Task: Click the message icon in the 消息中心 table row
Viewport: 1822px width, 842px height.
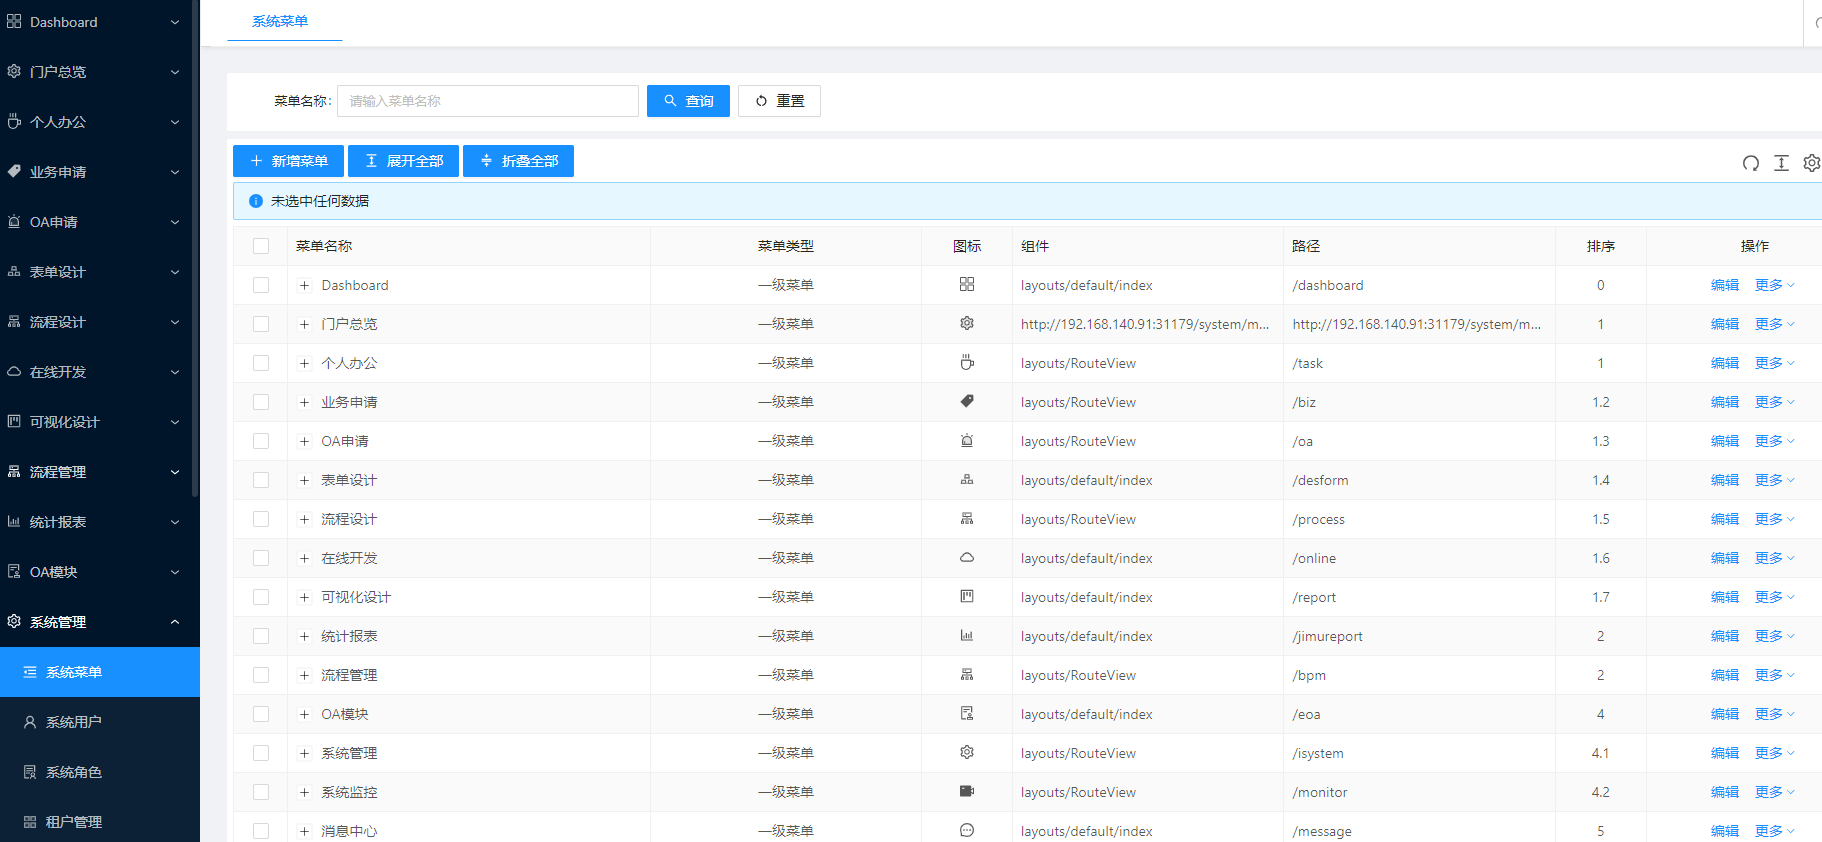Action: coord(967,830)
